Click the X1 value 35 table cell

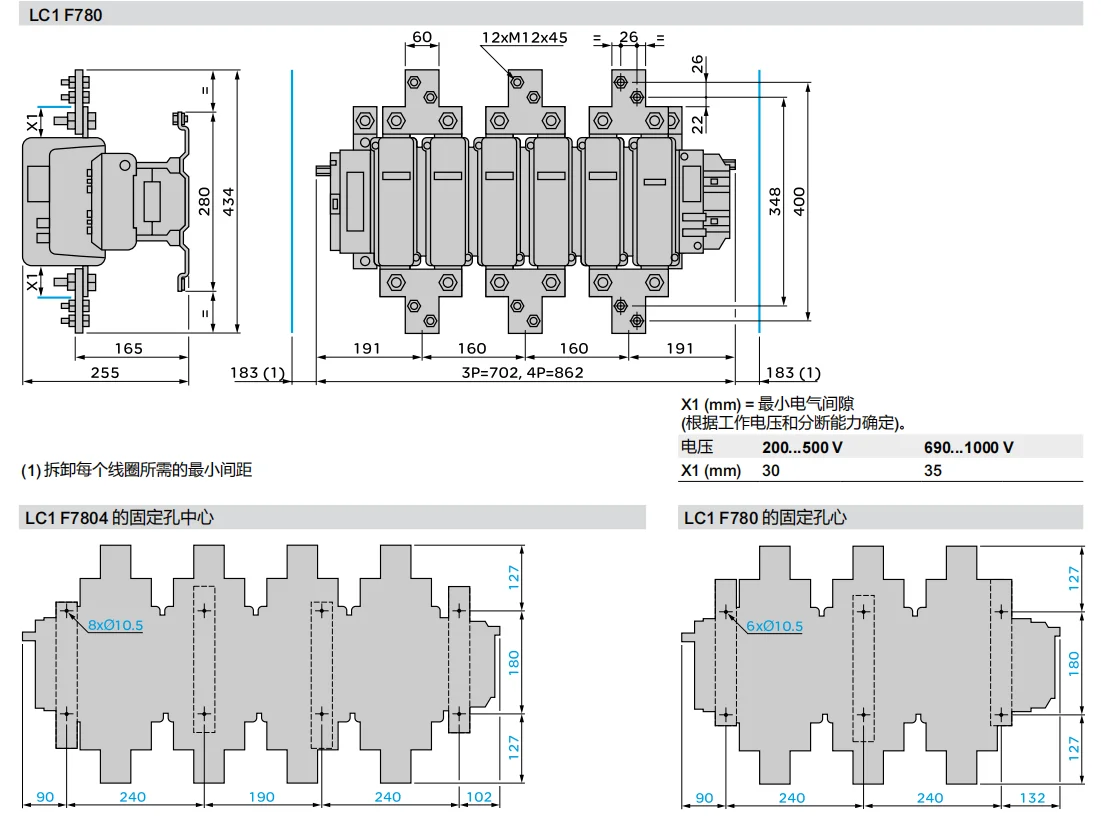tap(933, 470)
